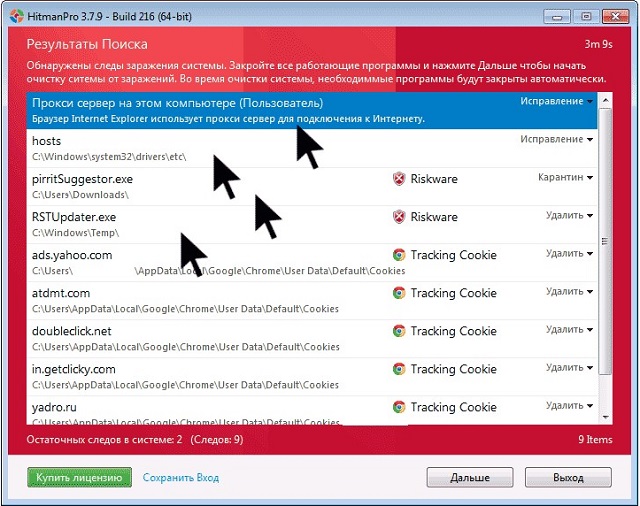Click the Остаточных следов в системе status text
640x506 pixels.
click(135, 439)
